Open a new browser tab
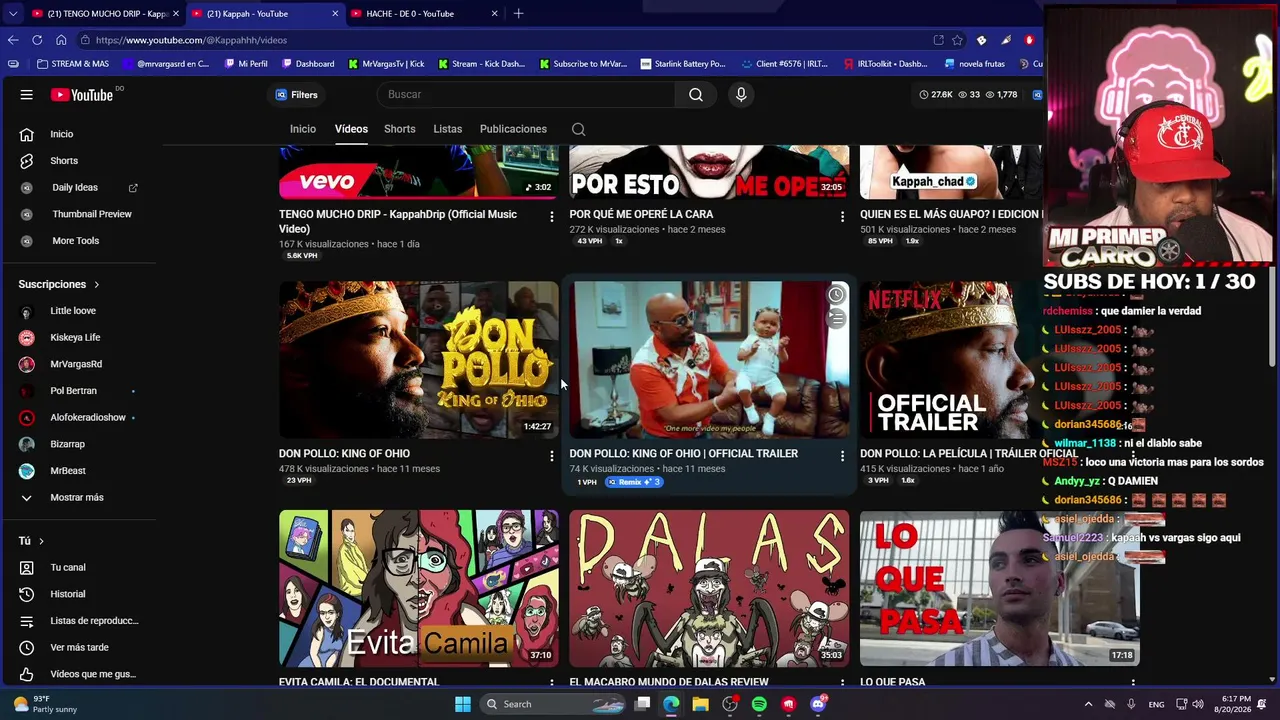 518,14
